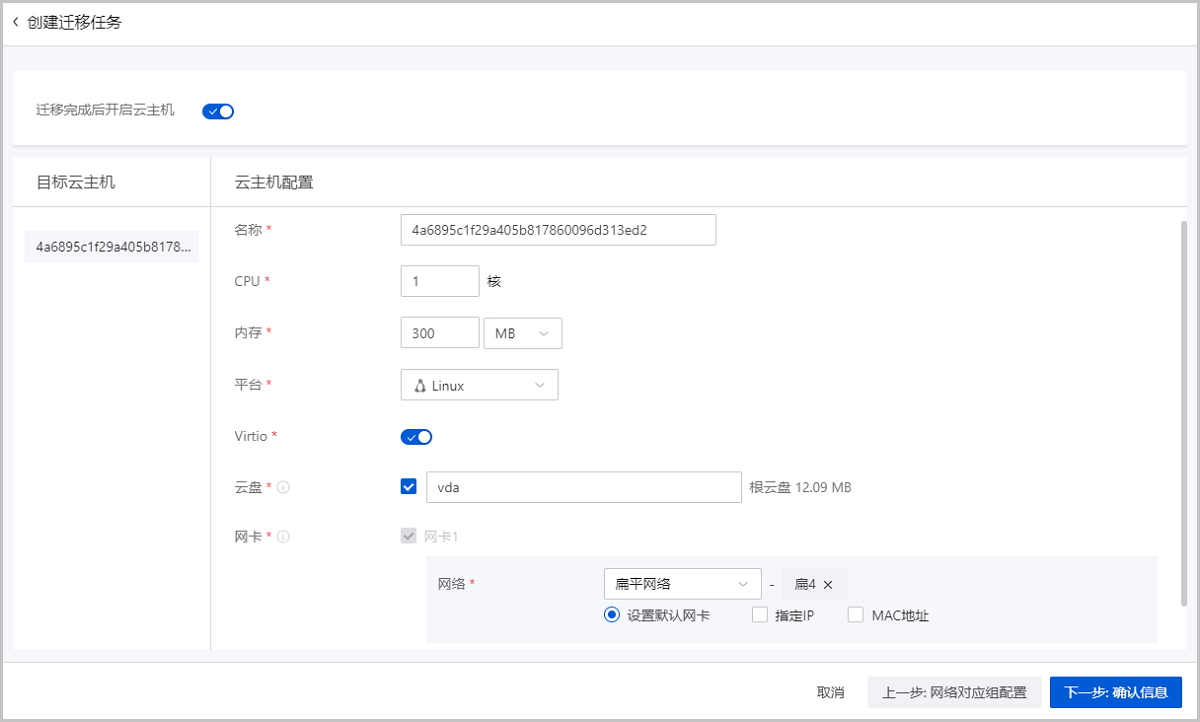Viewport: 1200px width, 722px height.
Task: Click the back arrow beside 创建迁移任务
Action: coord(16,22)
